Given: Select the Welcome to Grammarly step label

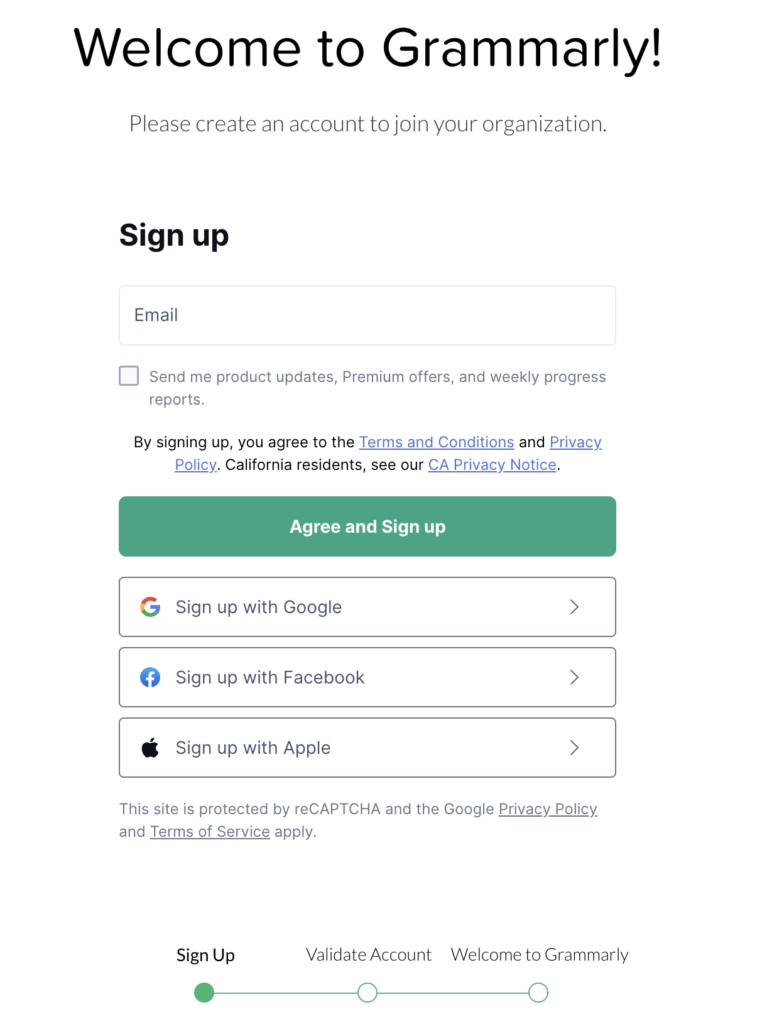Looking at the screenshot, I should [540, 955].
